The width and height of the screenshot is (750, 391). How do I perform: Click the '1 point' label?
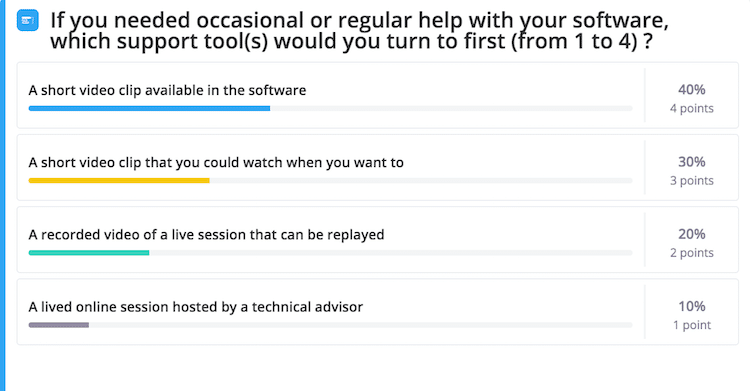click(692, 325)
